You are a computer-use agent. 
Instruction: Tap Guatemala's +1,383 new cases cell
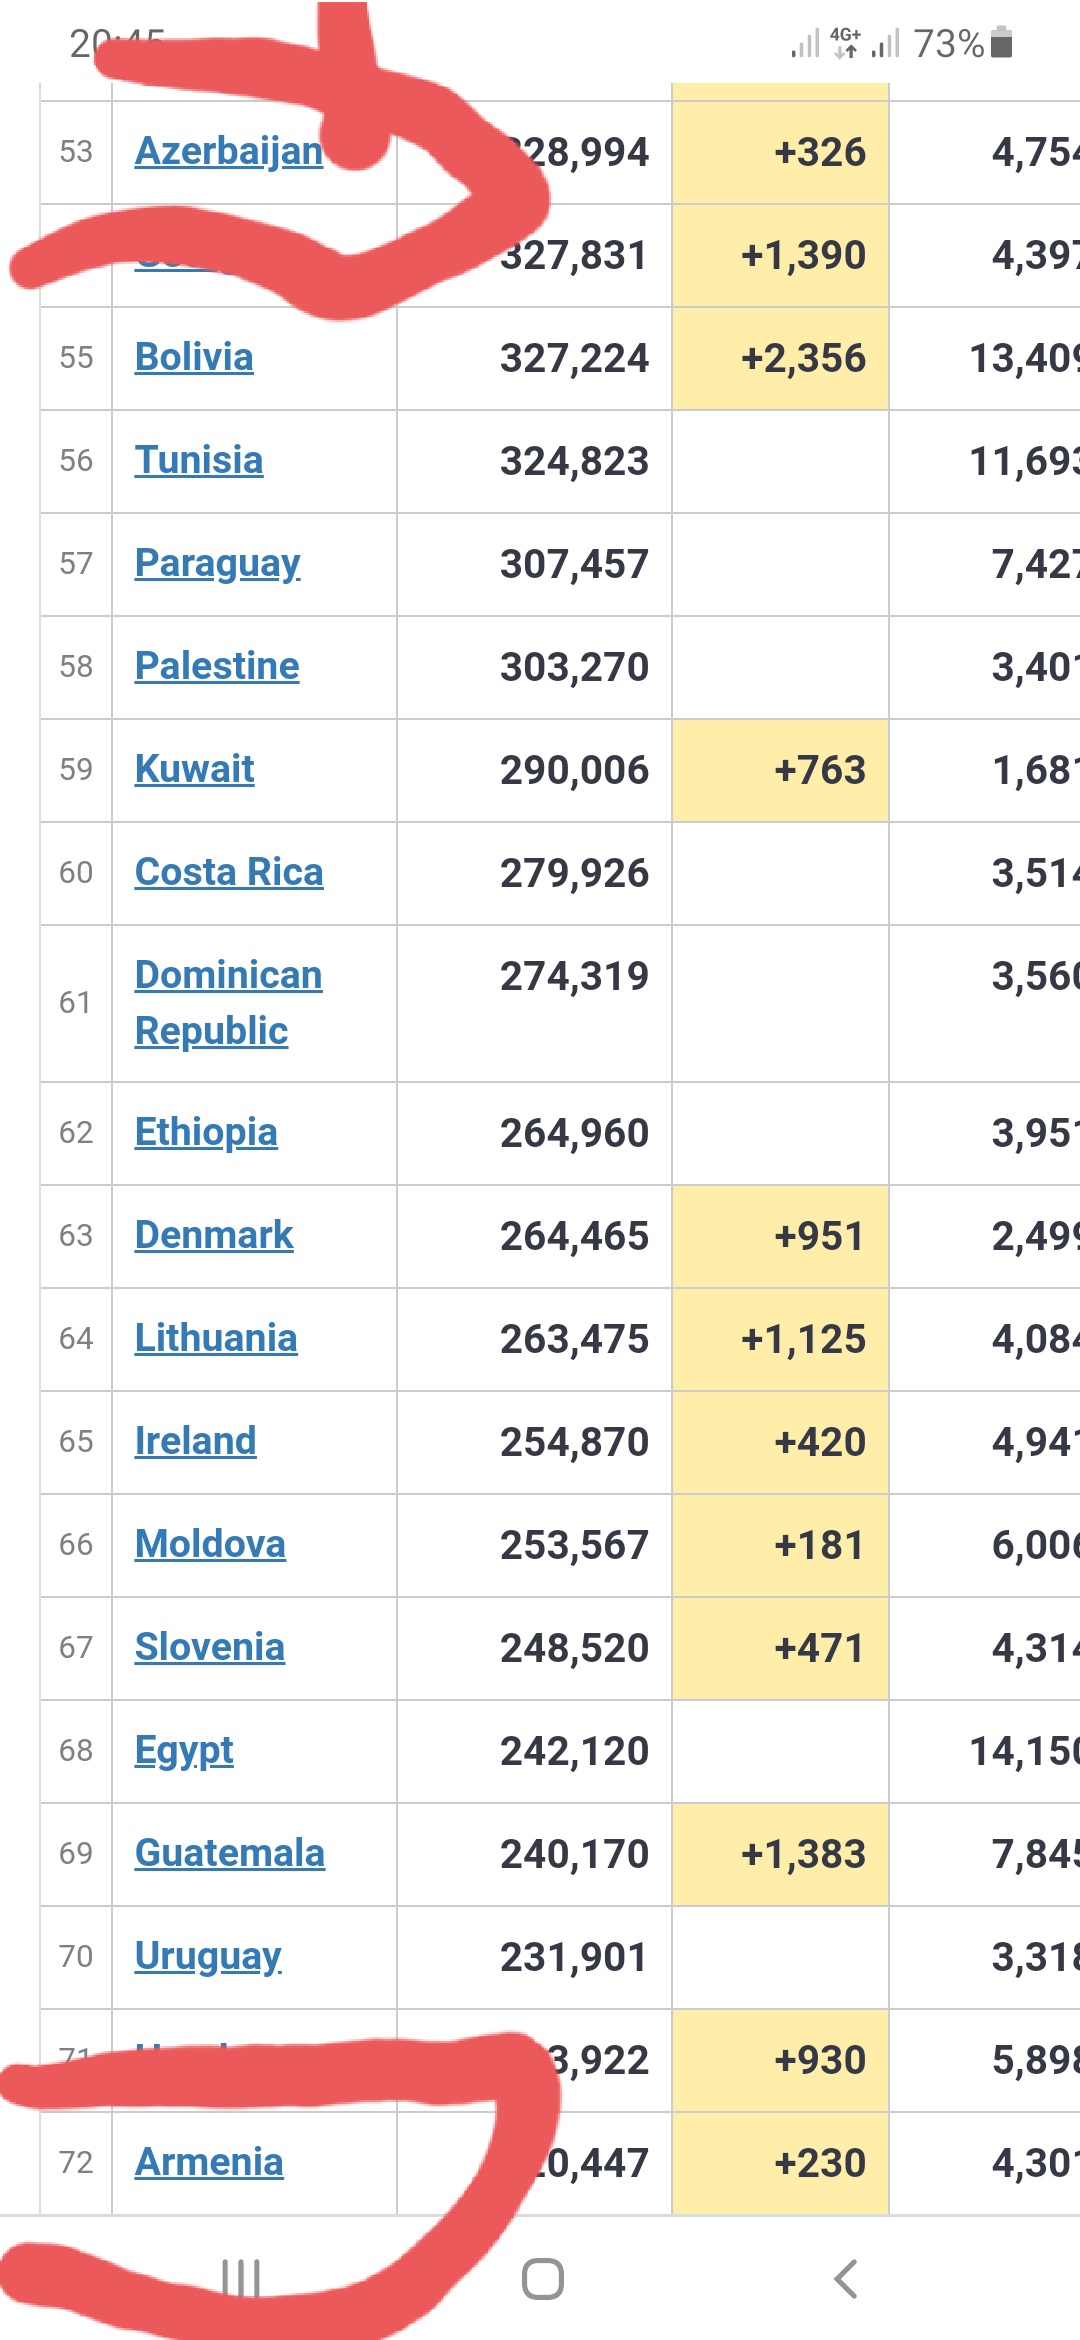[x=802, y=1854]
